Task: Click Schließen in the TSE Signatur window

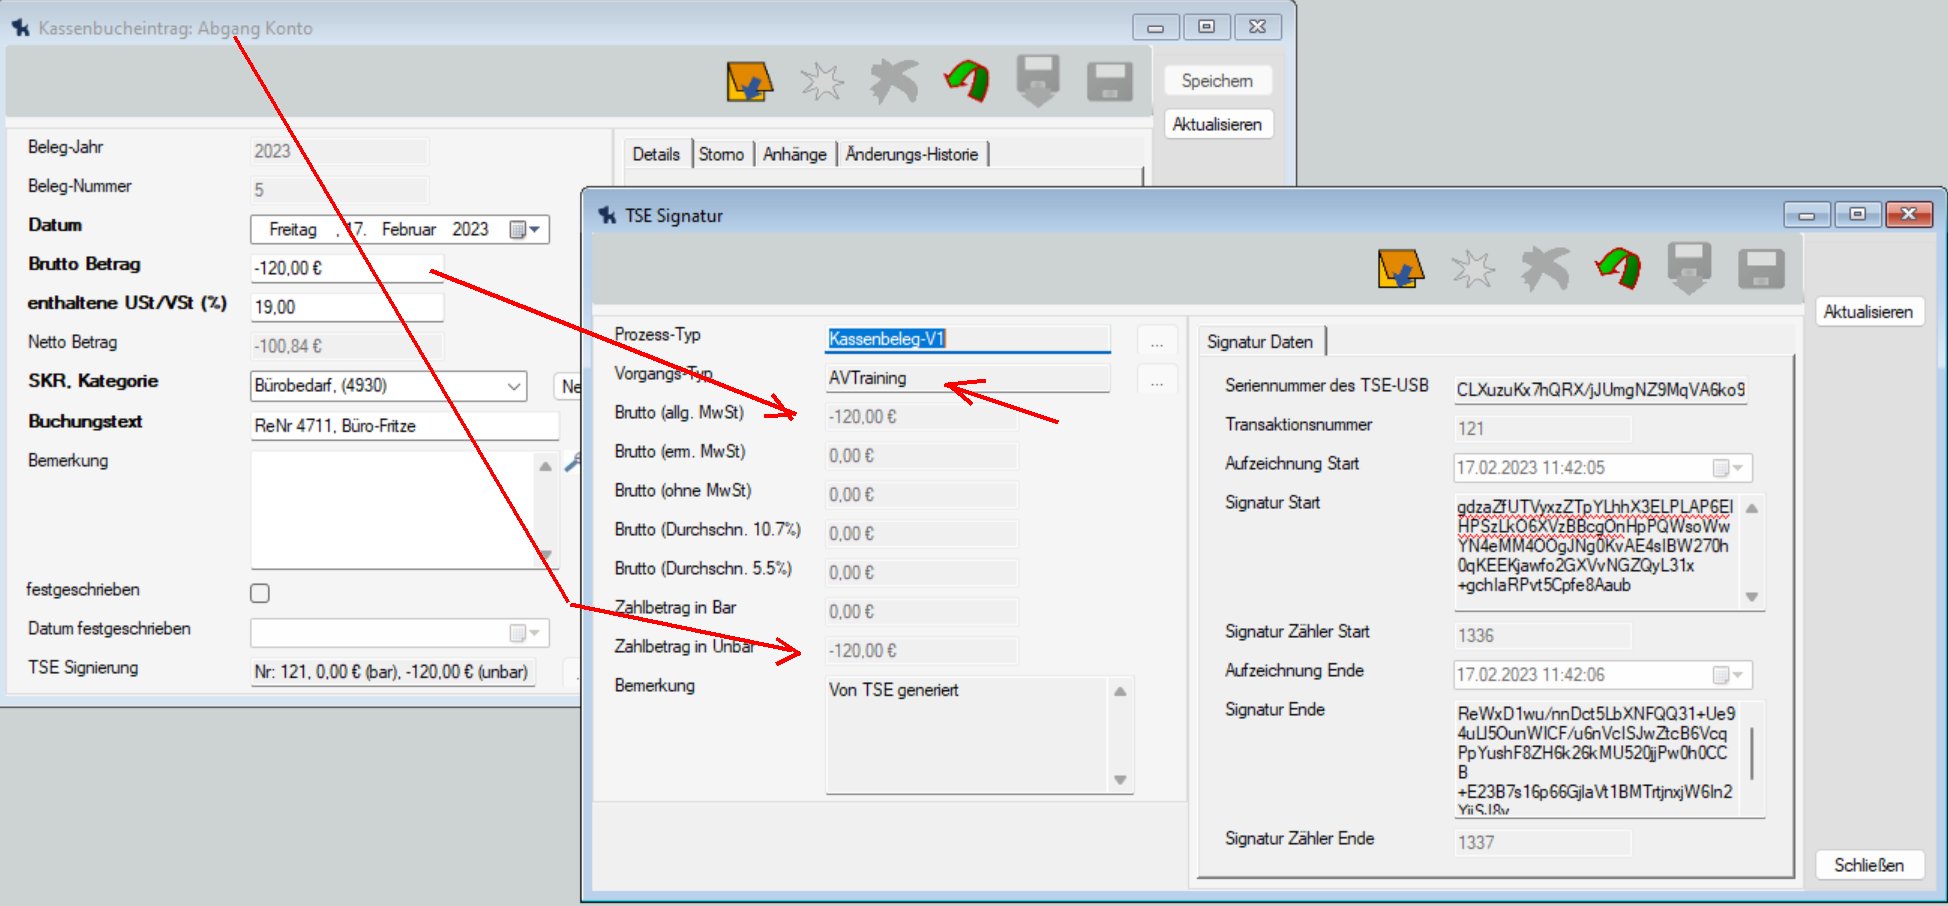Action: (1868, 865)
